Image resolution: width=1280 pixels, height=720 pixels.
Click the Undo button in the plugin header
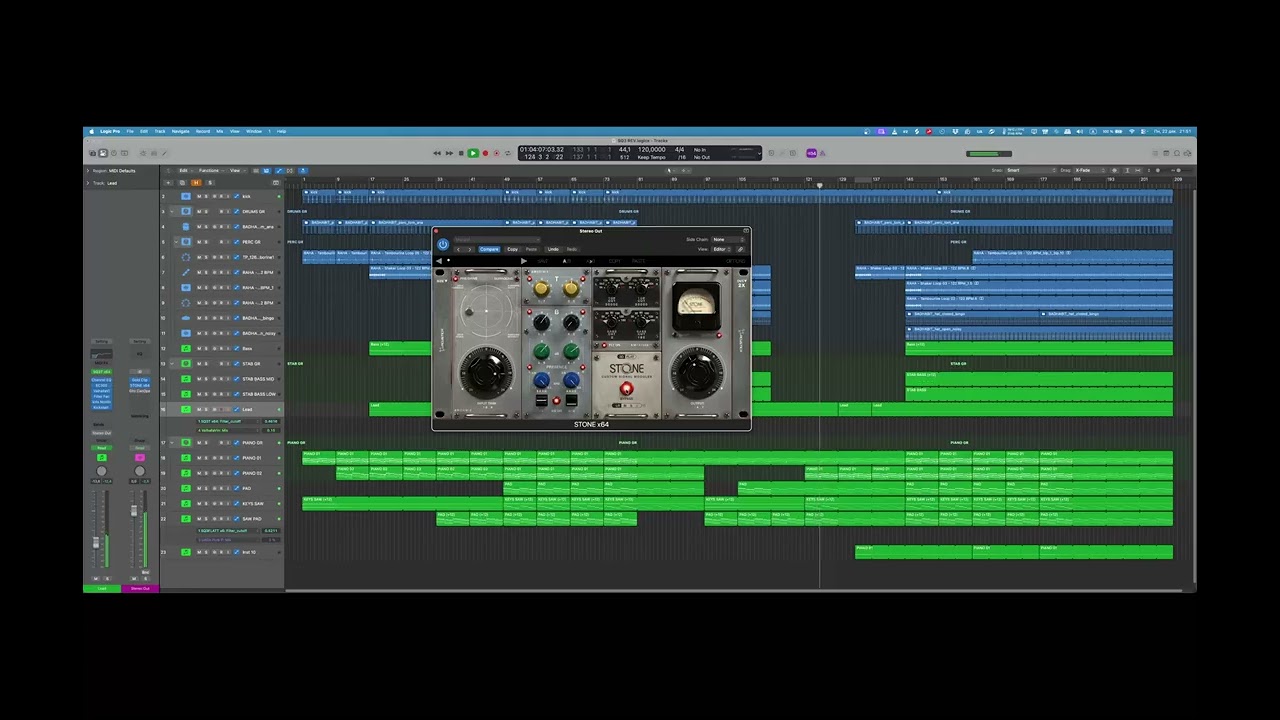(x=553, y=249)
